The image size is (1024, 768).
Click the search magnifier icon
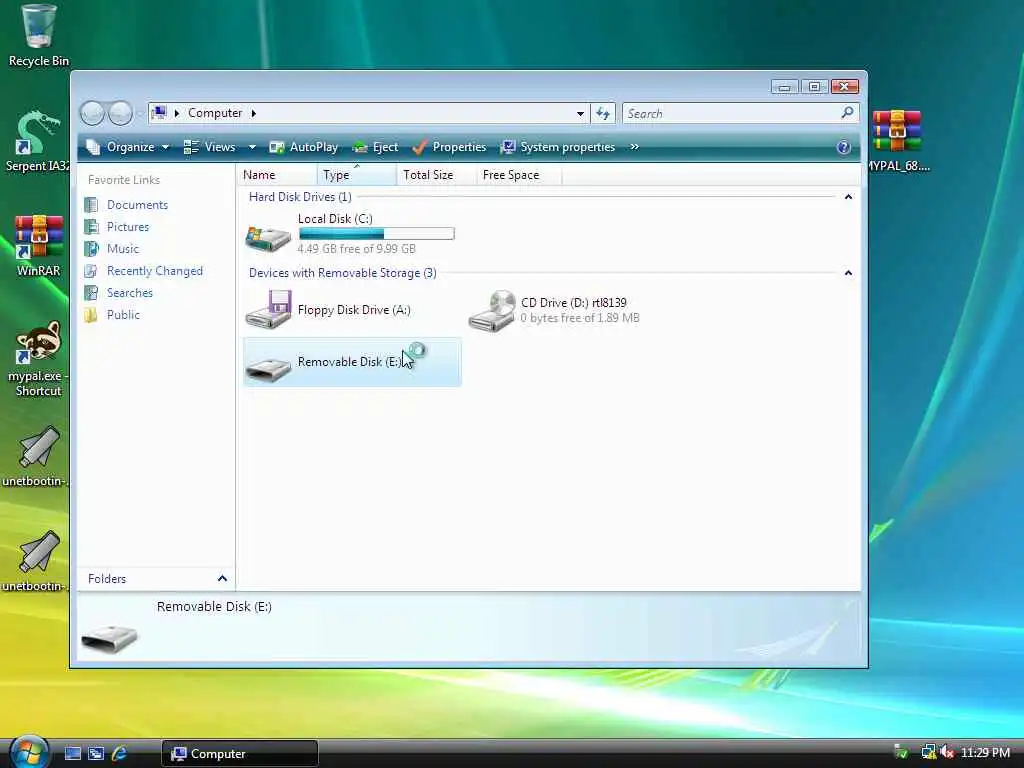coord(847,113)
